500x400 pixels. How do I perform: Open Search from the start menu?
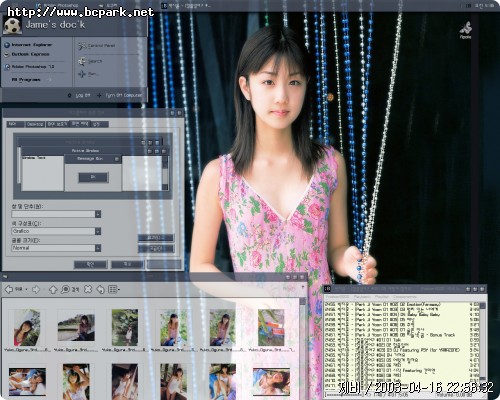[x=90, y=61]
